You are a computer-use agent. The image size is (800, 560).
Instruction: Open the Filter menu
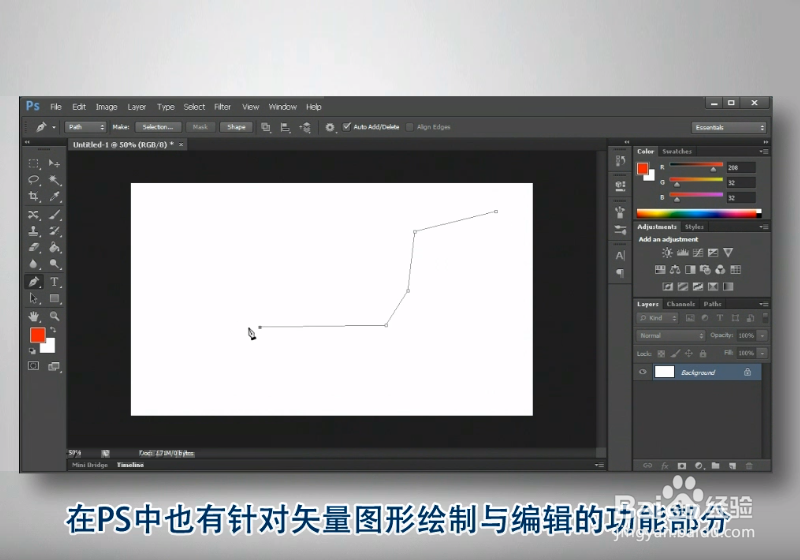click(222, 107)
